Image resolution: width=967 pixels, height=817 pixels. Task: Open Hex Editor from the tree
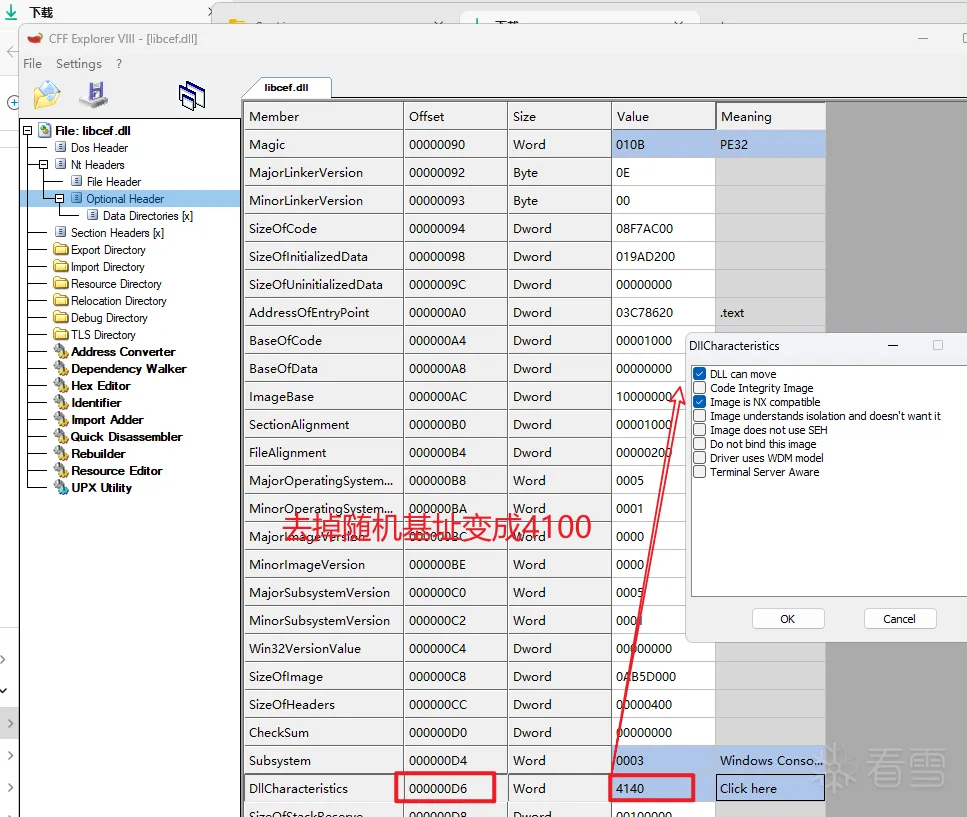click(101, 385)
